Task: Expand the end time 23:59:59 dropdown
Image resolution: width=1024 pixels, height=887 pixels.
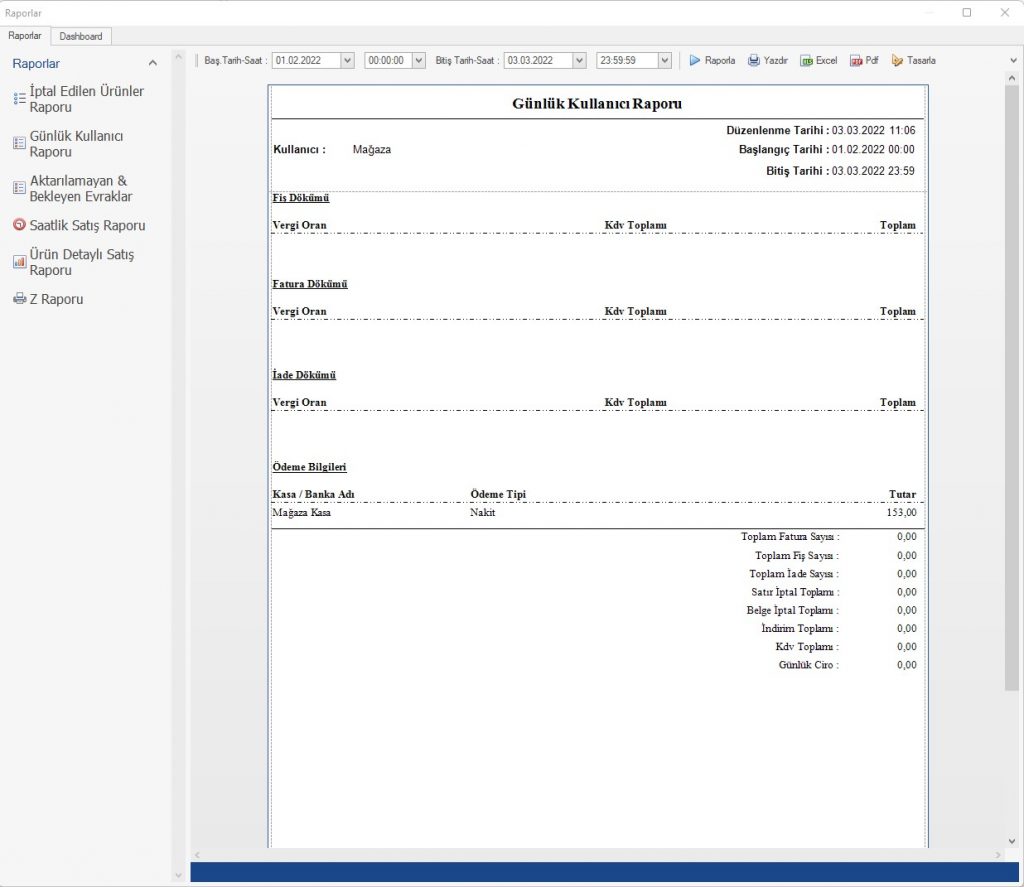Action: (664, 60)
